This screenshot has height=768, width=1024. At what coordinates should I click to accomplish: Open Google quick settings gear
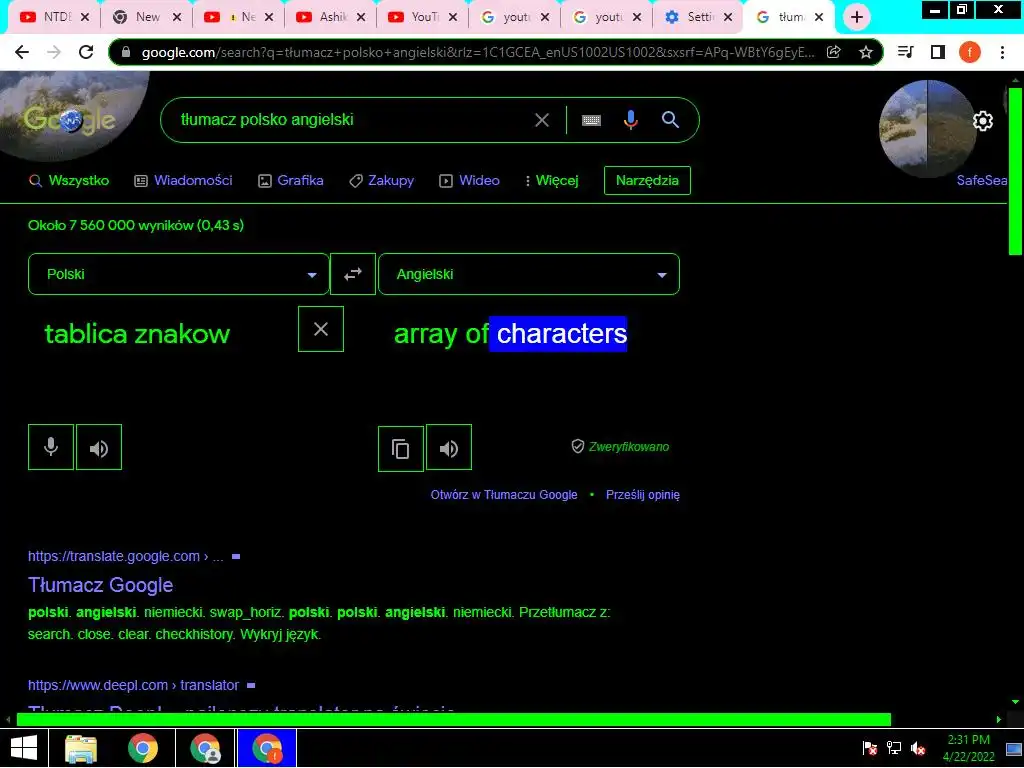click(x=983, y=121)
